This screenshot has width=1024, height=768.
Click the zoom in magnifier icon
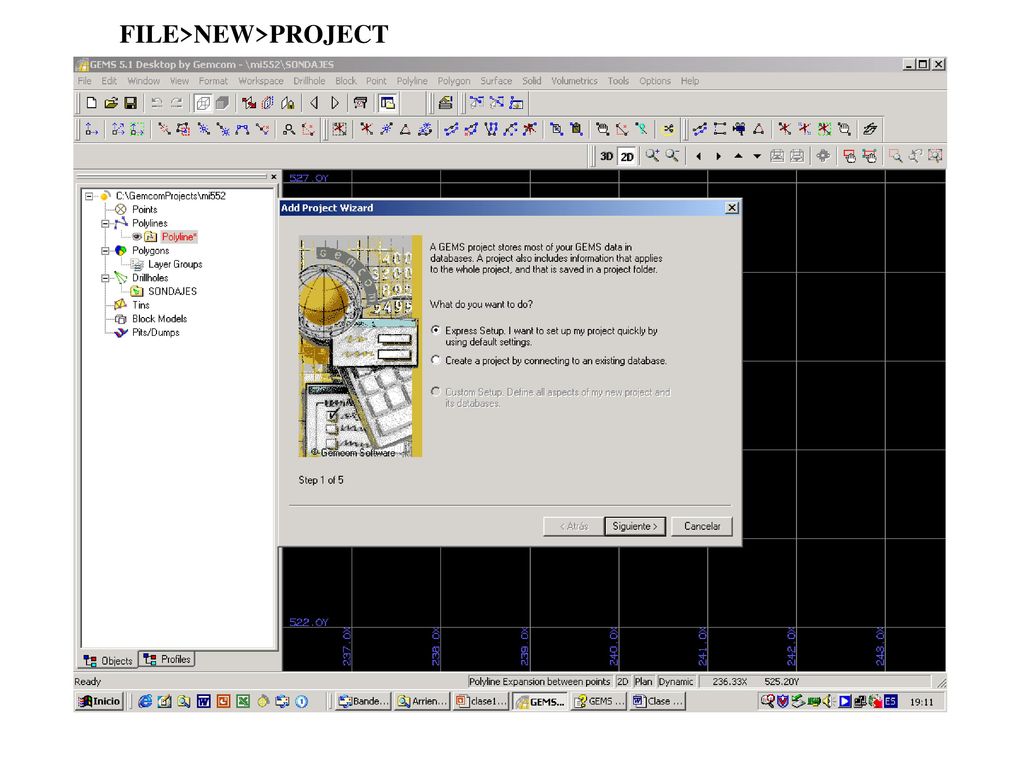pos(652,156)
